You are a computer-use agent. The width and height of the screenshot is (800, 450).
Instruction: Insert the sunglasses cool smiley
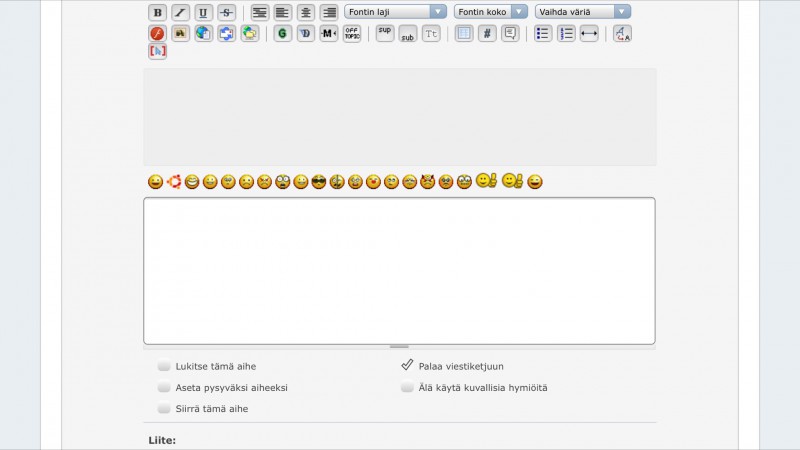(x=319, y=182)
